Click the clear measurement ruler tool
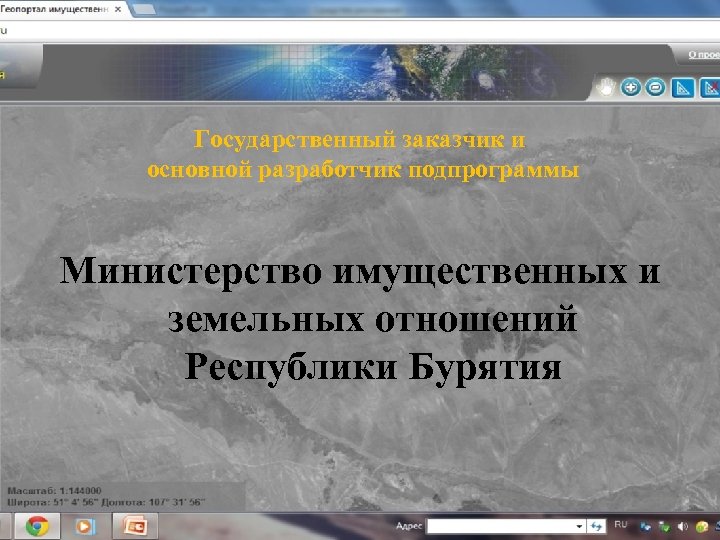Screen dimensions: 720x540 pos(710,88)
